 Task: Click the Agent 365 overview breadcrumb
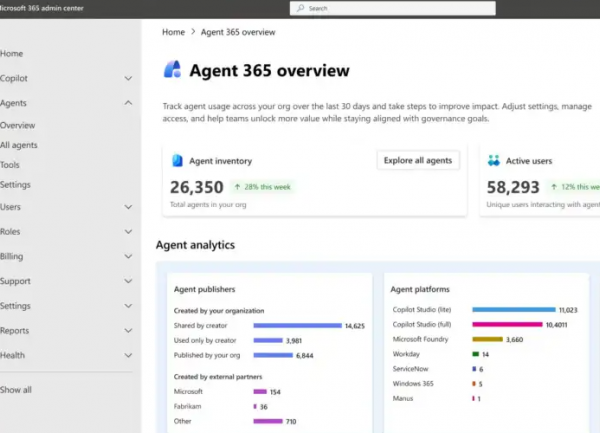pos(238,32)
